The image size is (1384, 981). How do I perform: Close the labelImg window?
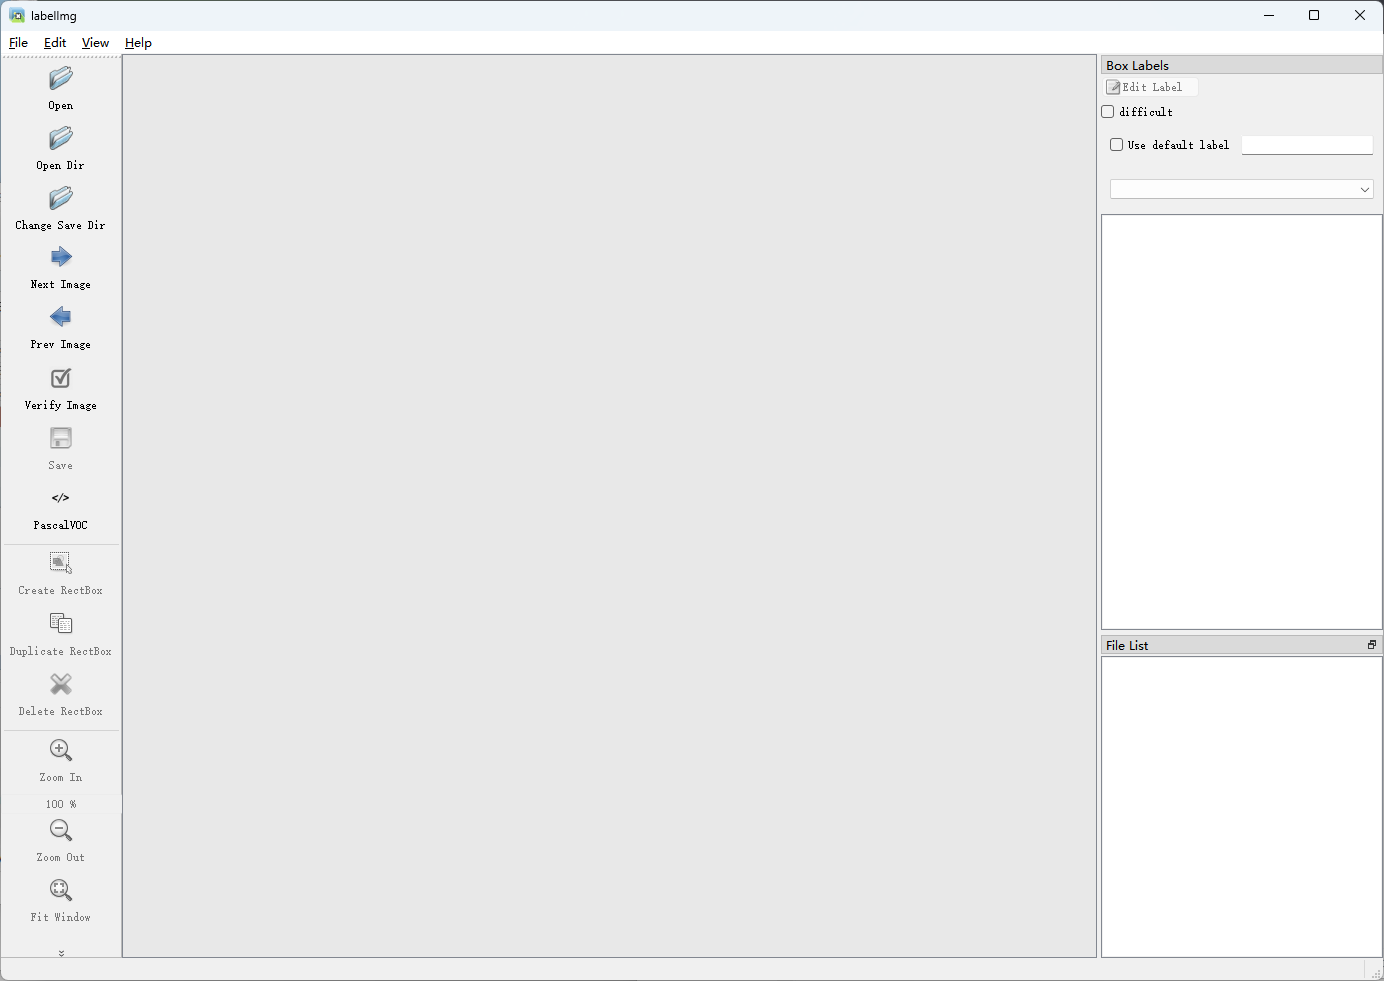pyautogui.click(x=1360, y=15)
